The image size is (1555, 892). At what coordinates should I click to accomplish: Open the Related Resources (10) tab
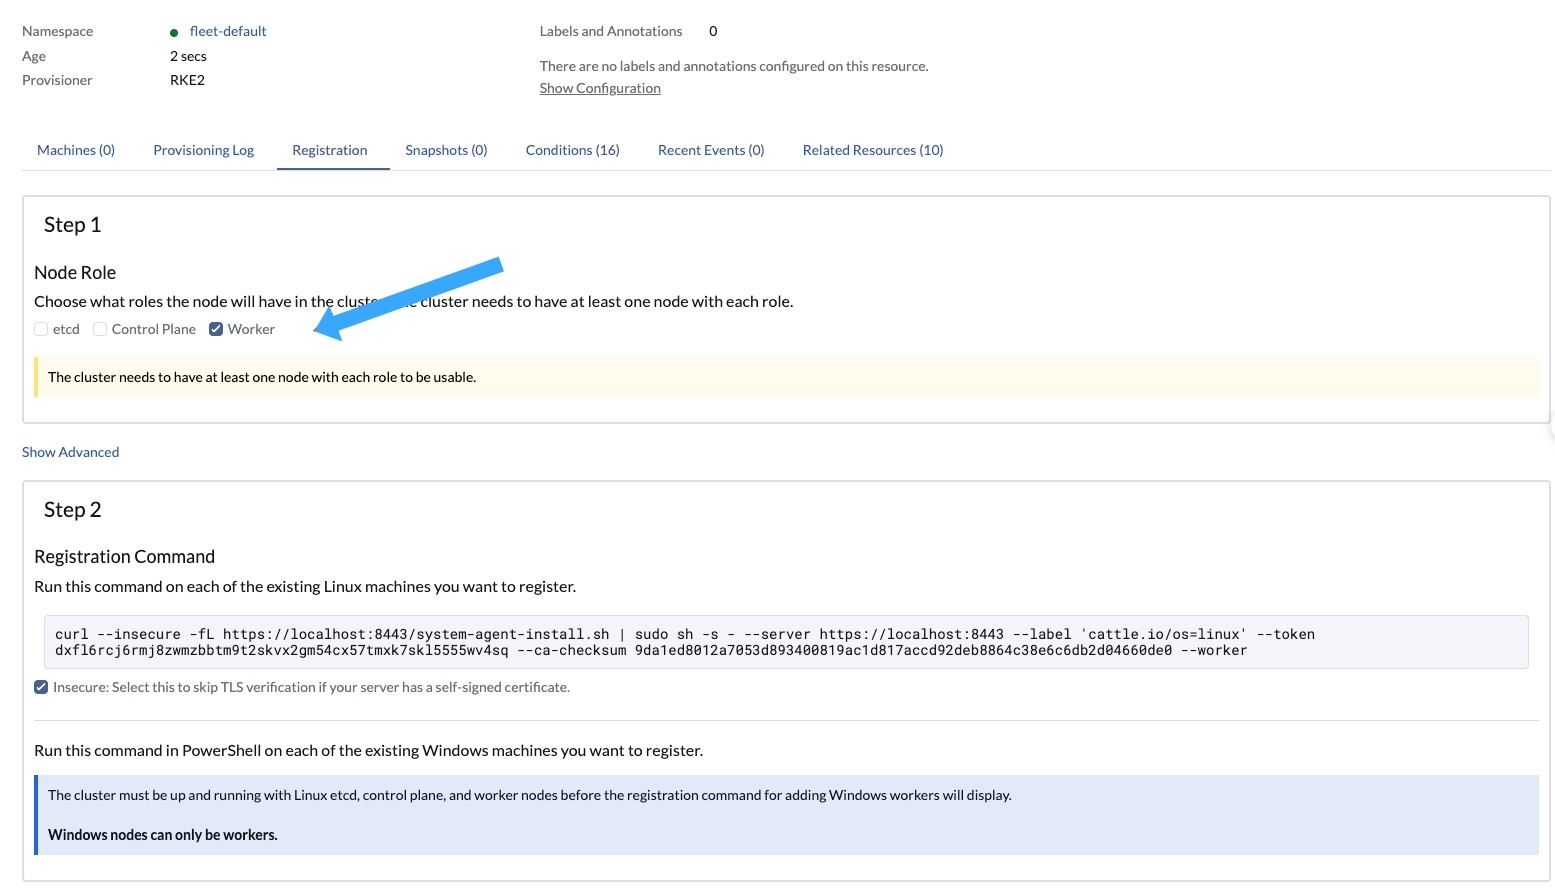[872, 149]
